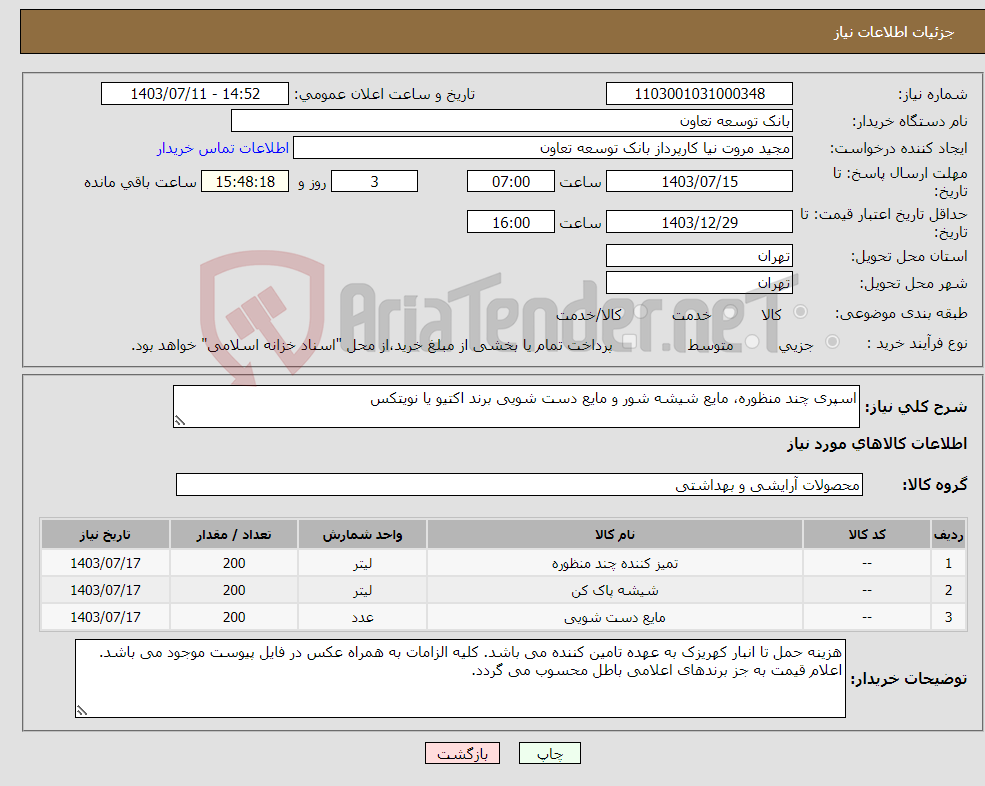
Task: Toggle the Islamic treasury payment checkbox
Action: [x=630, y=342]
